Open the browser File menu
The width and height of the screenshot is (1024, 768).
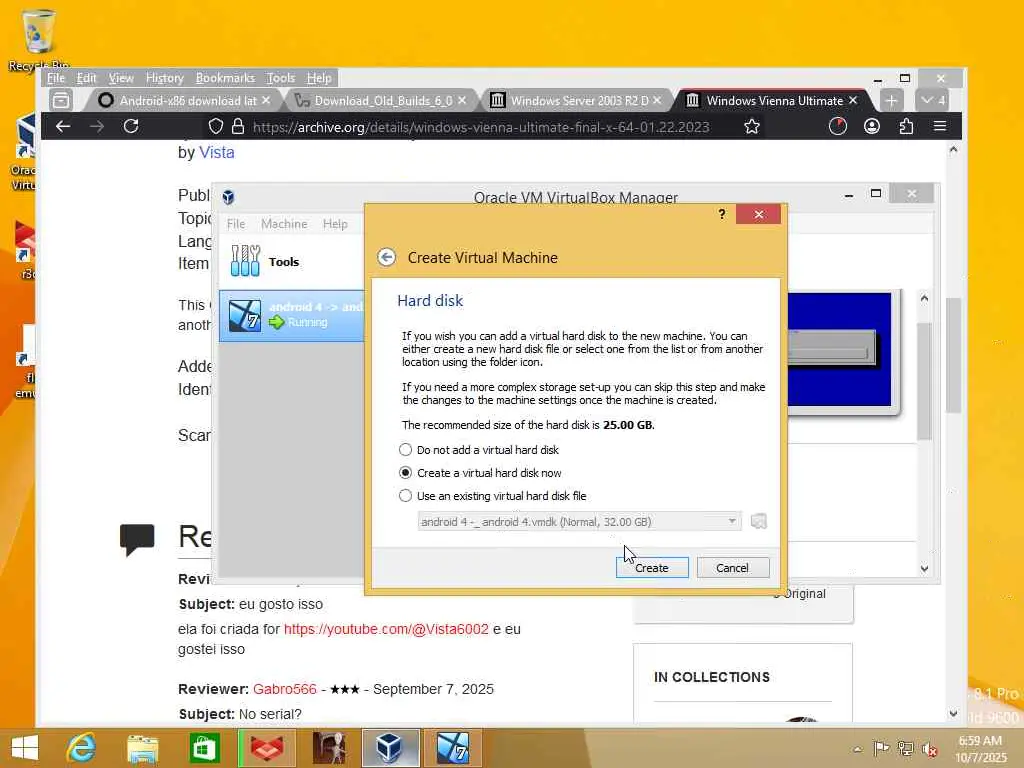click(x=56, y=78)
